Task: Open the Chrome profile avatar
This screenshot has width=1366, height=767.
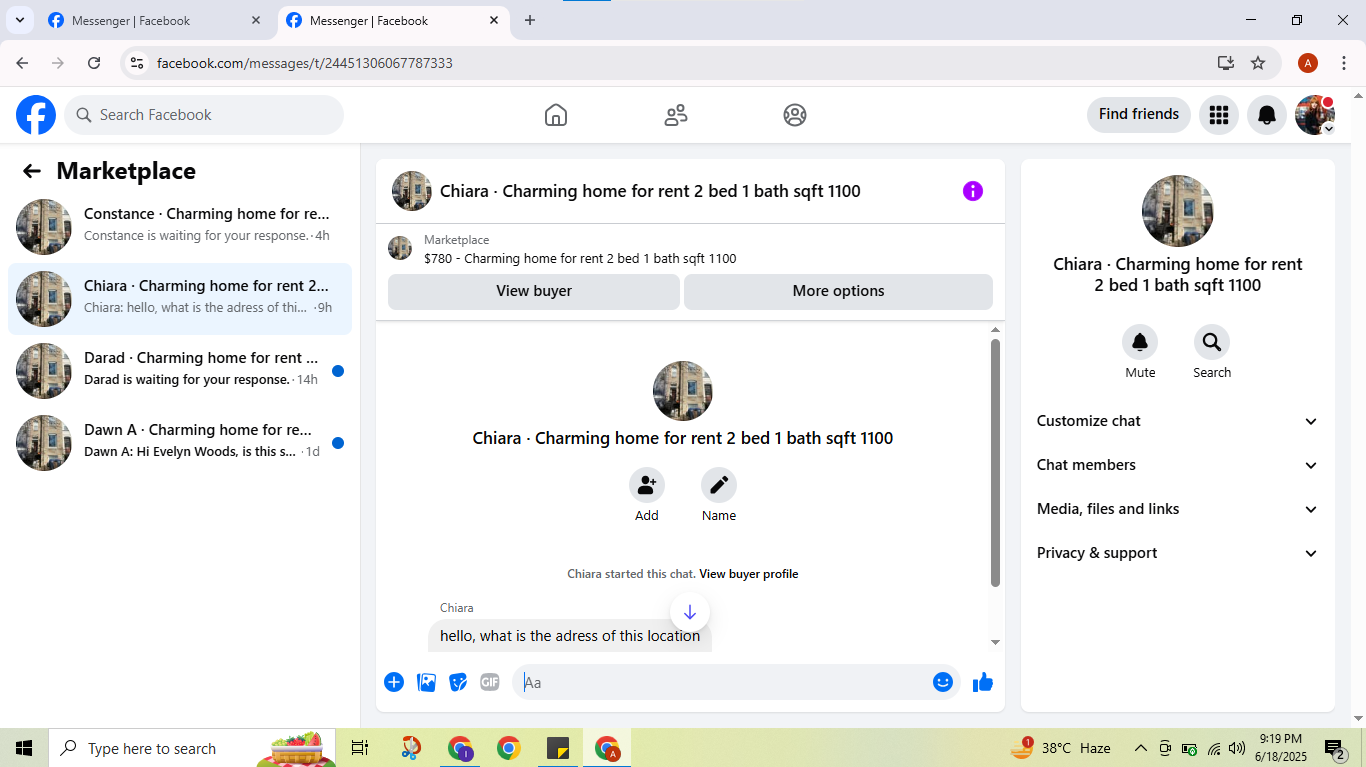Action: click(1308, 63)
